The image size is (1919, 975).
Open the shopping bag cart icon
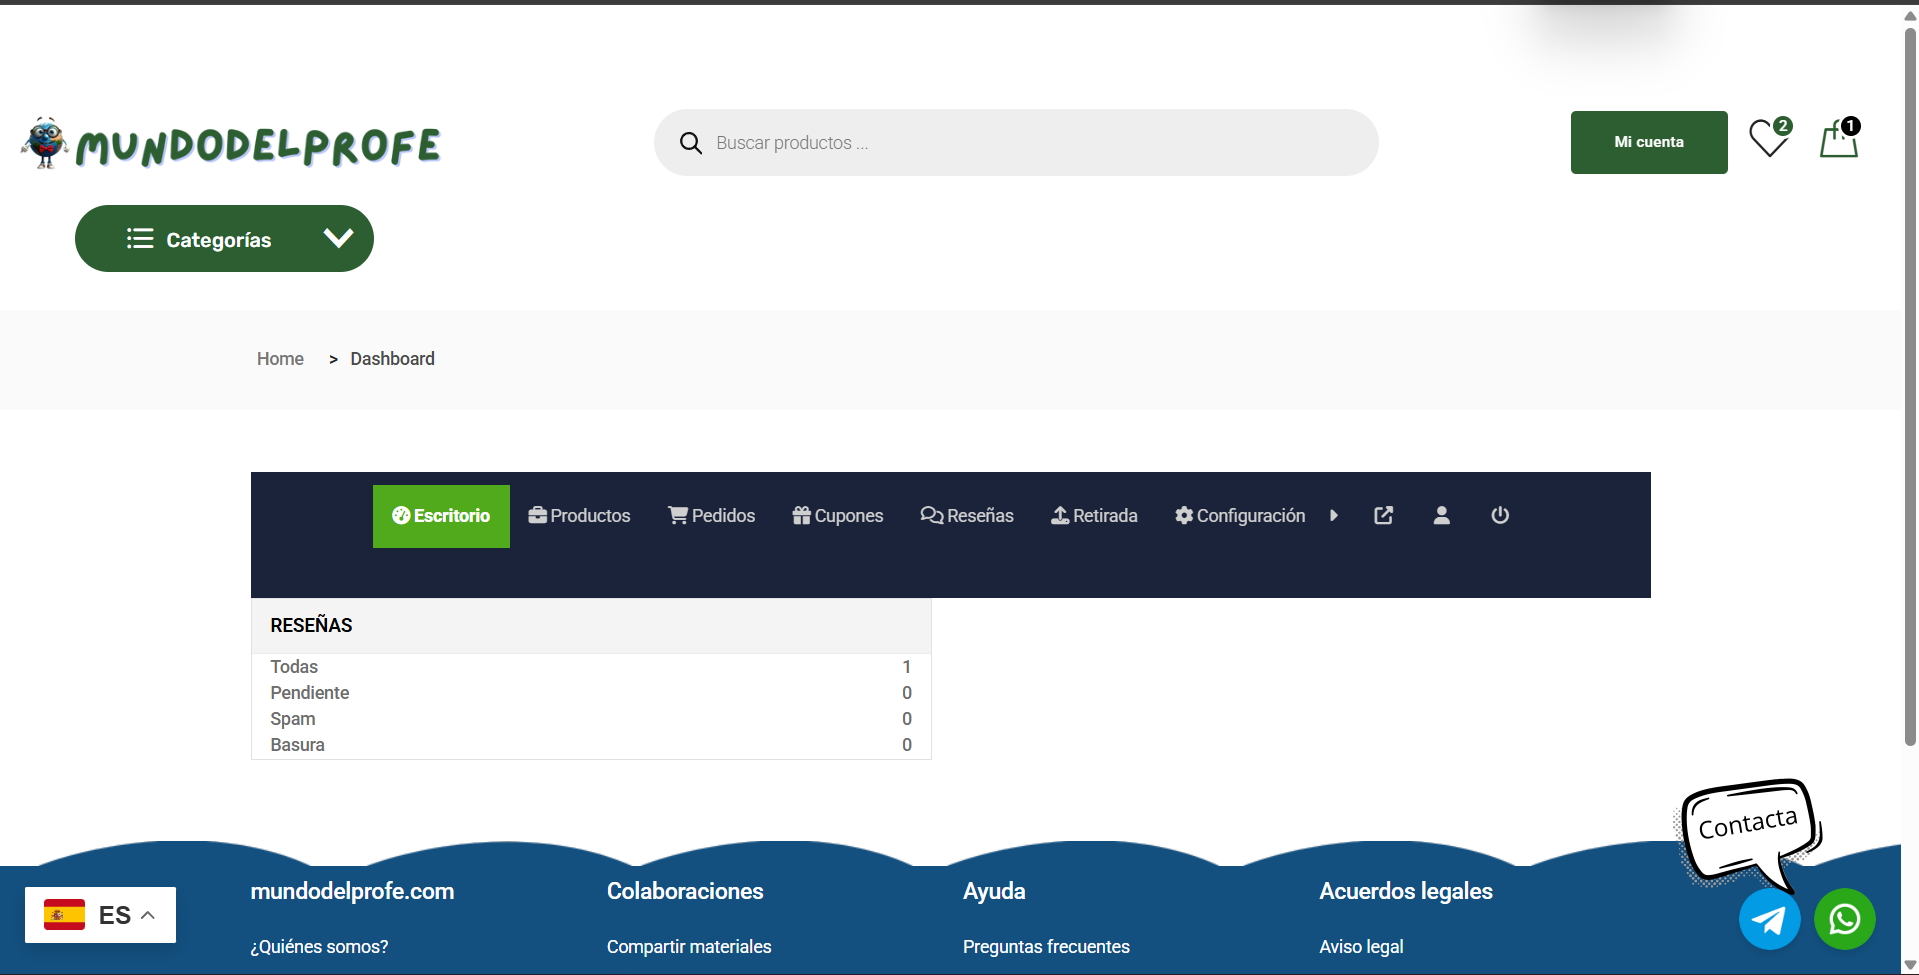[x=1838, y=140]
